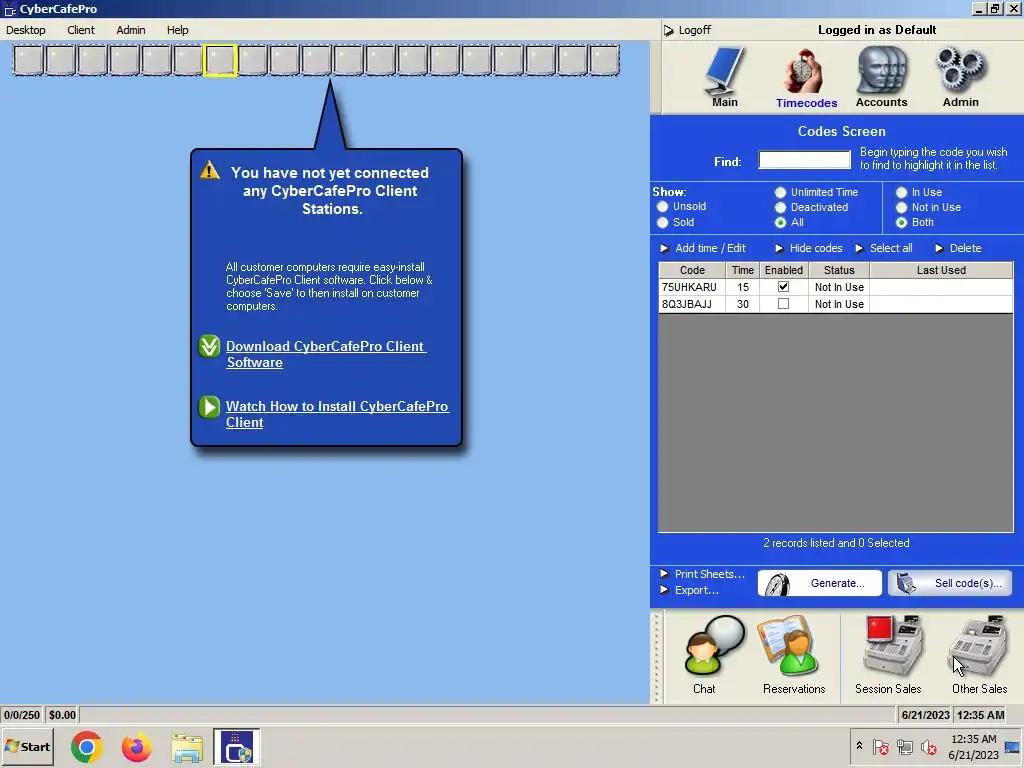
Task: Open Other Sales cash register
Action: (x=979, y=654)
